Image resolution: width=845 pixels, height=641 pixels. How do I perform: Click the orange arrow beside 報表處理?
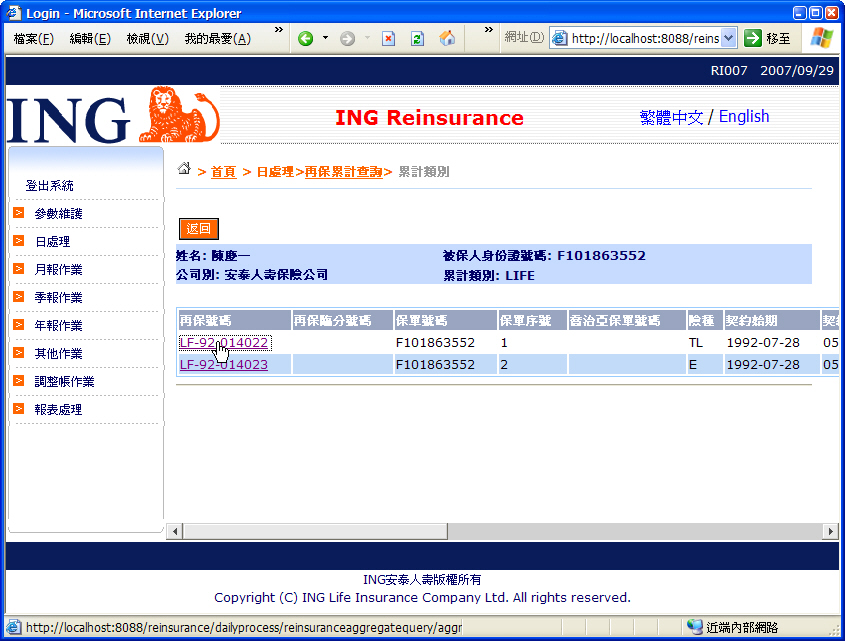(19, 409)
